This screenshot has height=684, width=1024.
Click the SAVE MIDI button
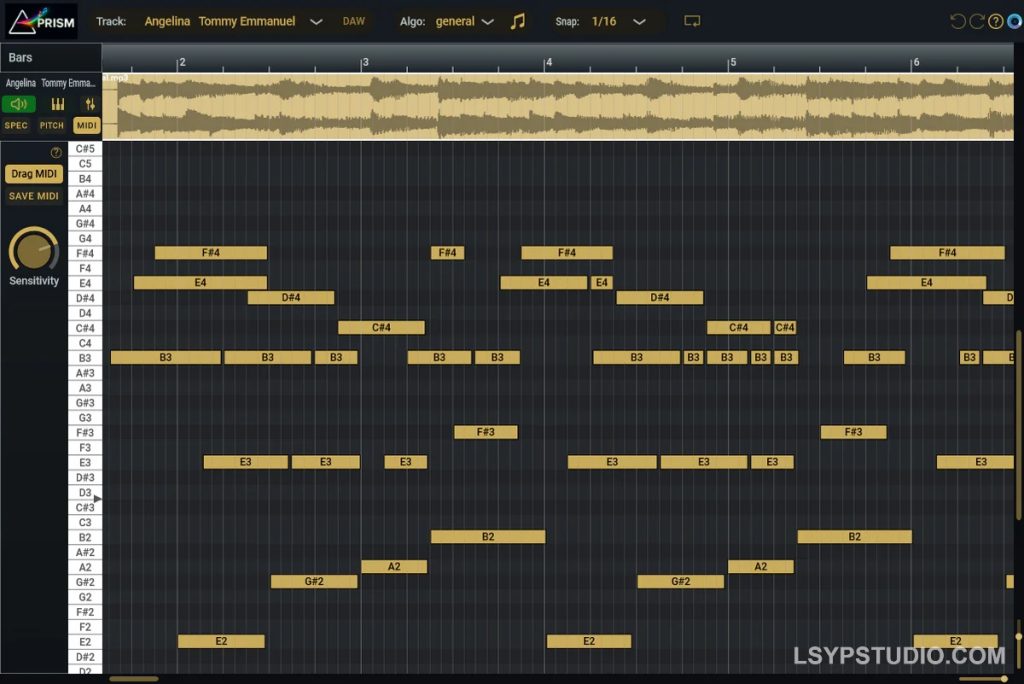33,195
